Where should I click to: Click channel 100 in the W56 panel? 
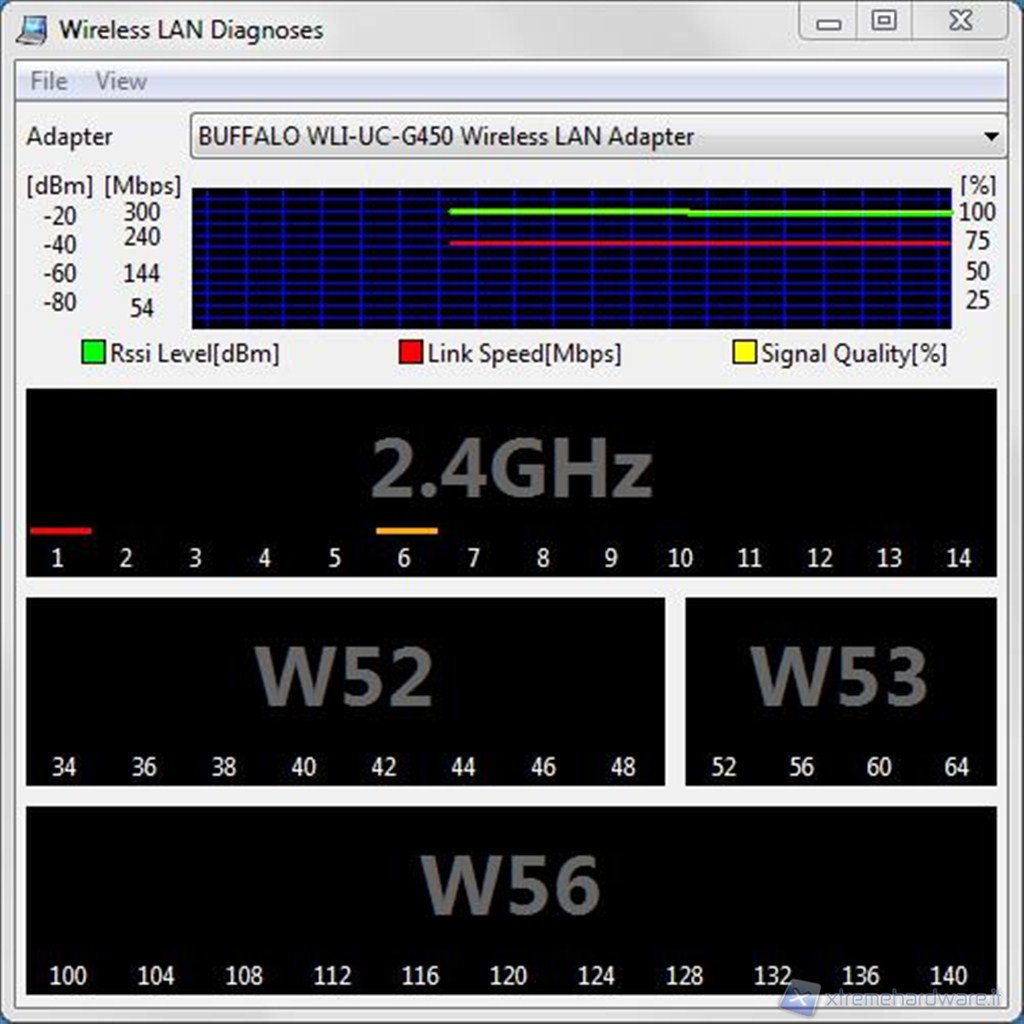click(x=67, y=975)
